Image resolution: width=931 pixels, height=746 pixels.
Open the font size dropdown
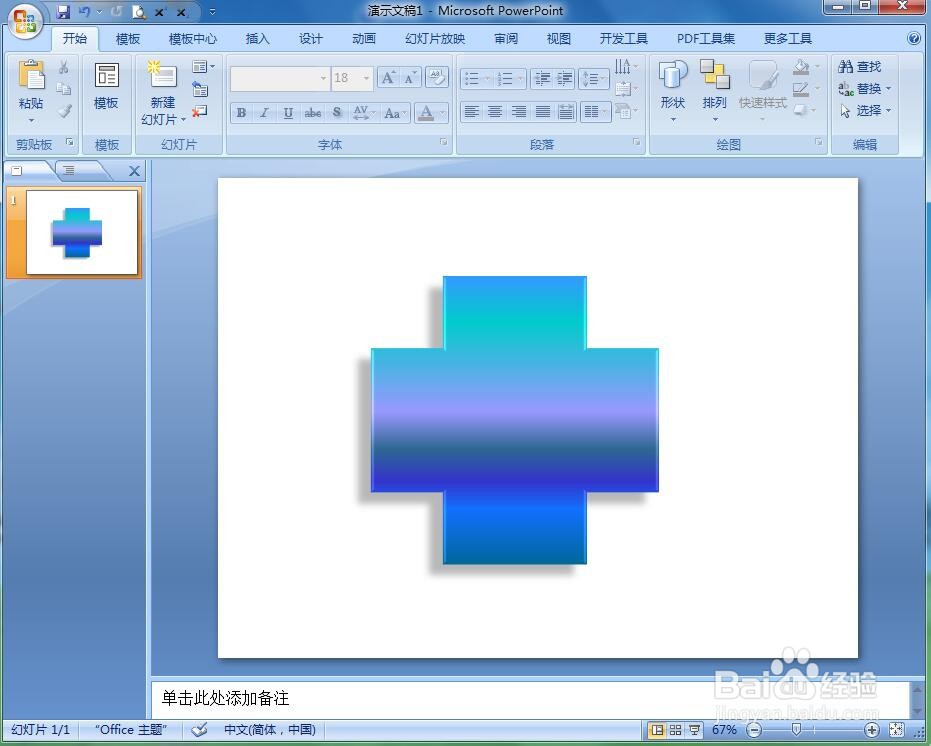click(x=366, y=78)
